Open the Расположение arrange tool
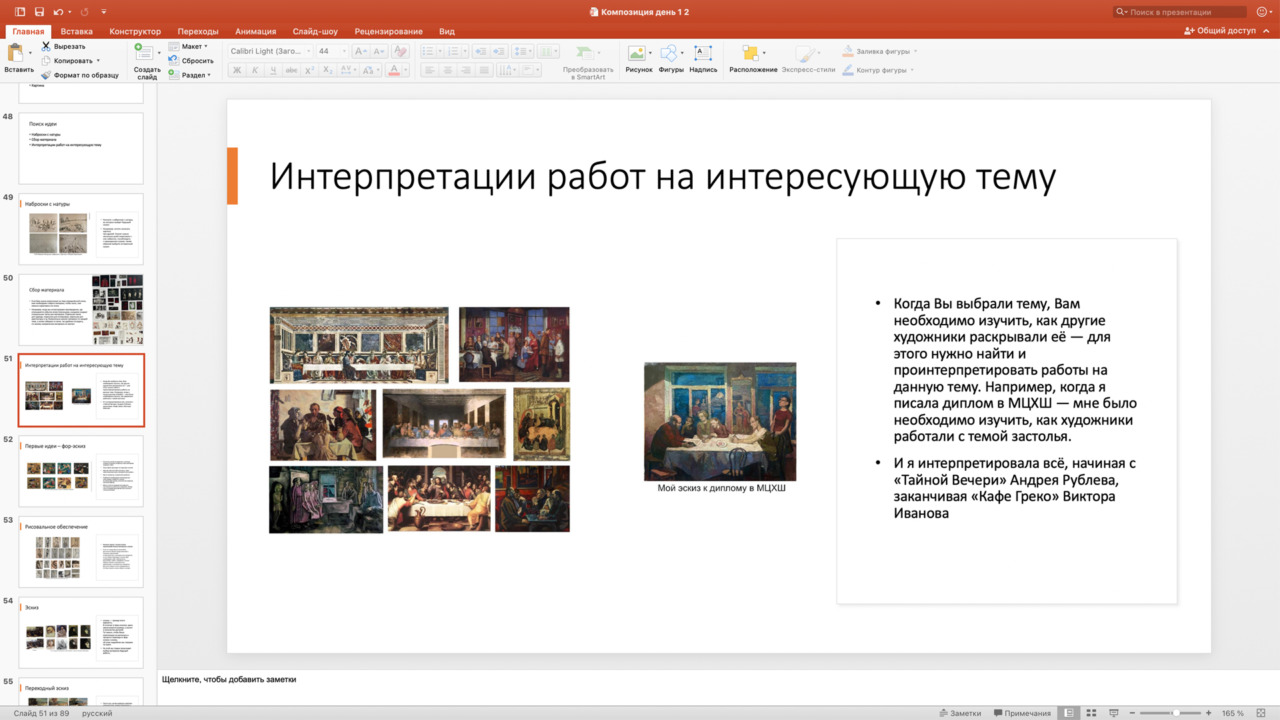 752,59
